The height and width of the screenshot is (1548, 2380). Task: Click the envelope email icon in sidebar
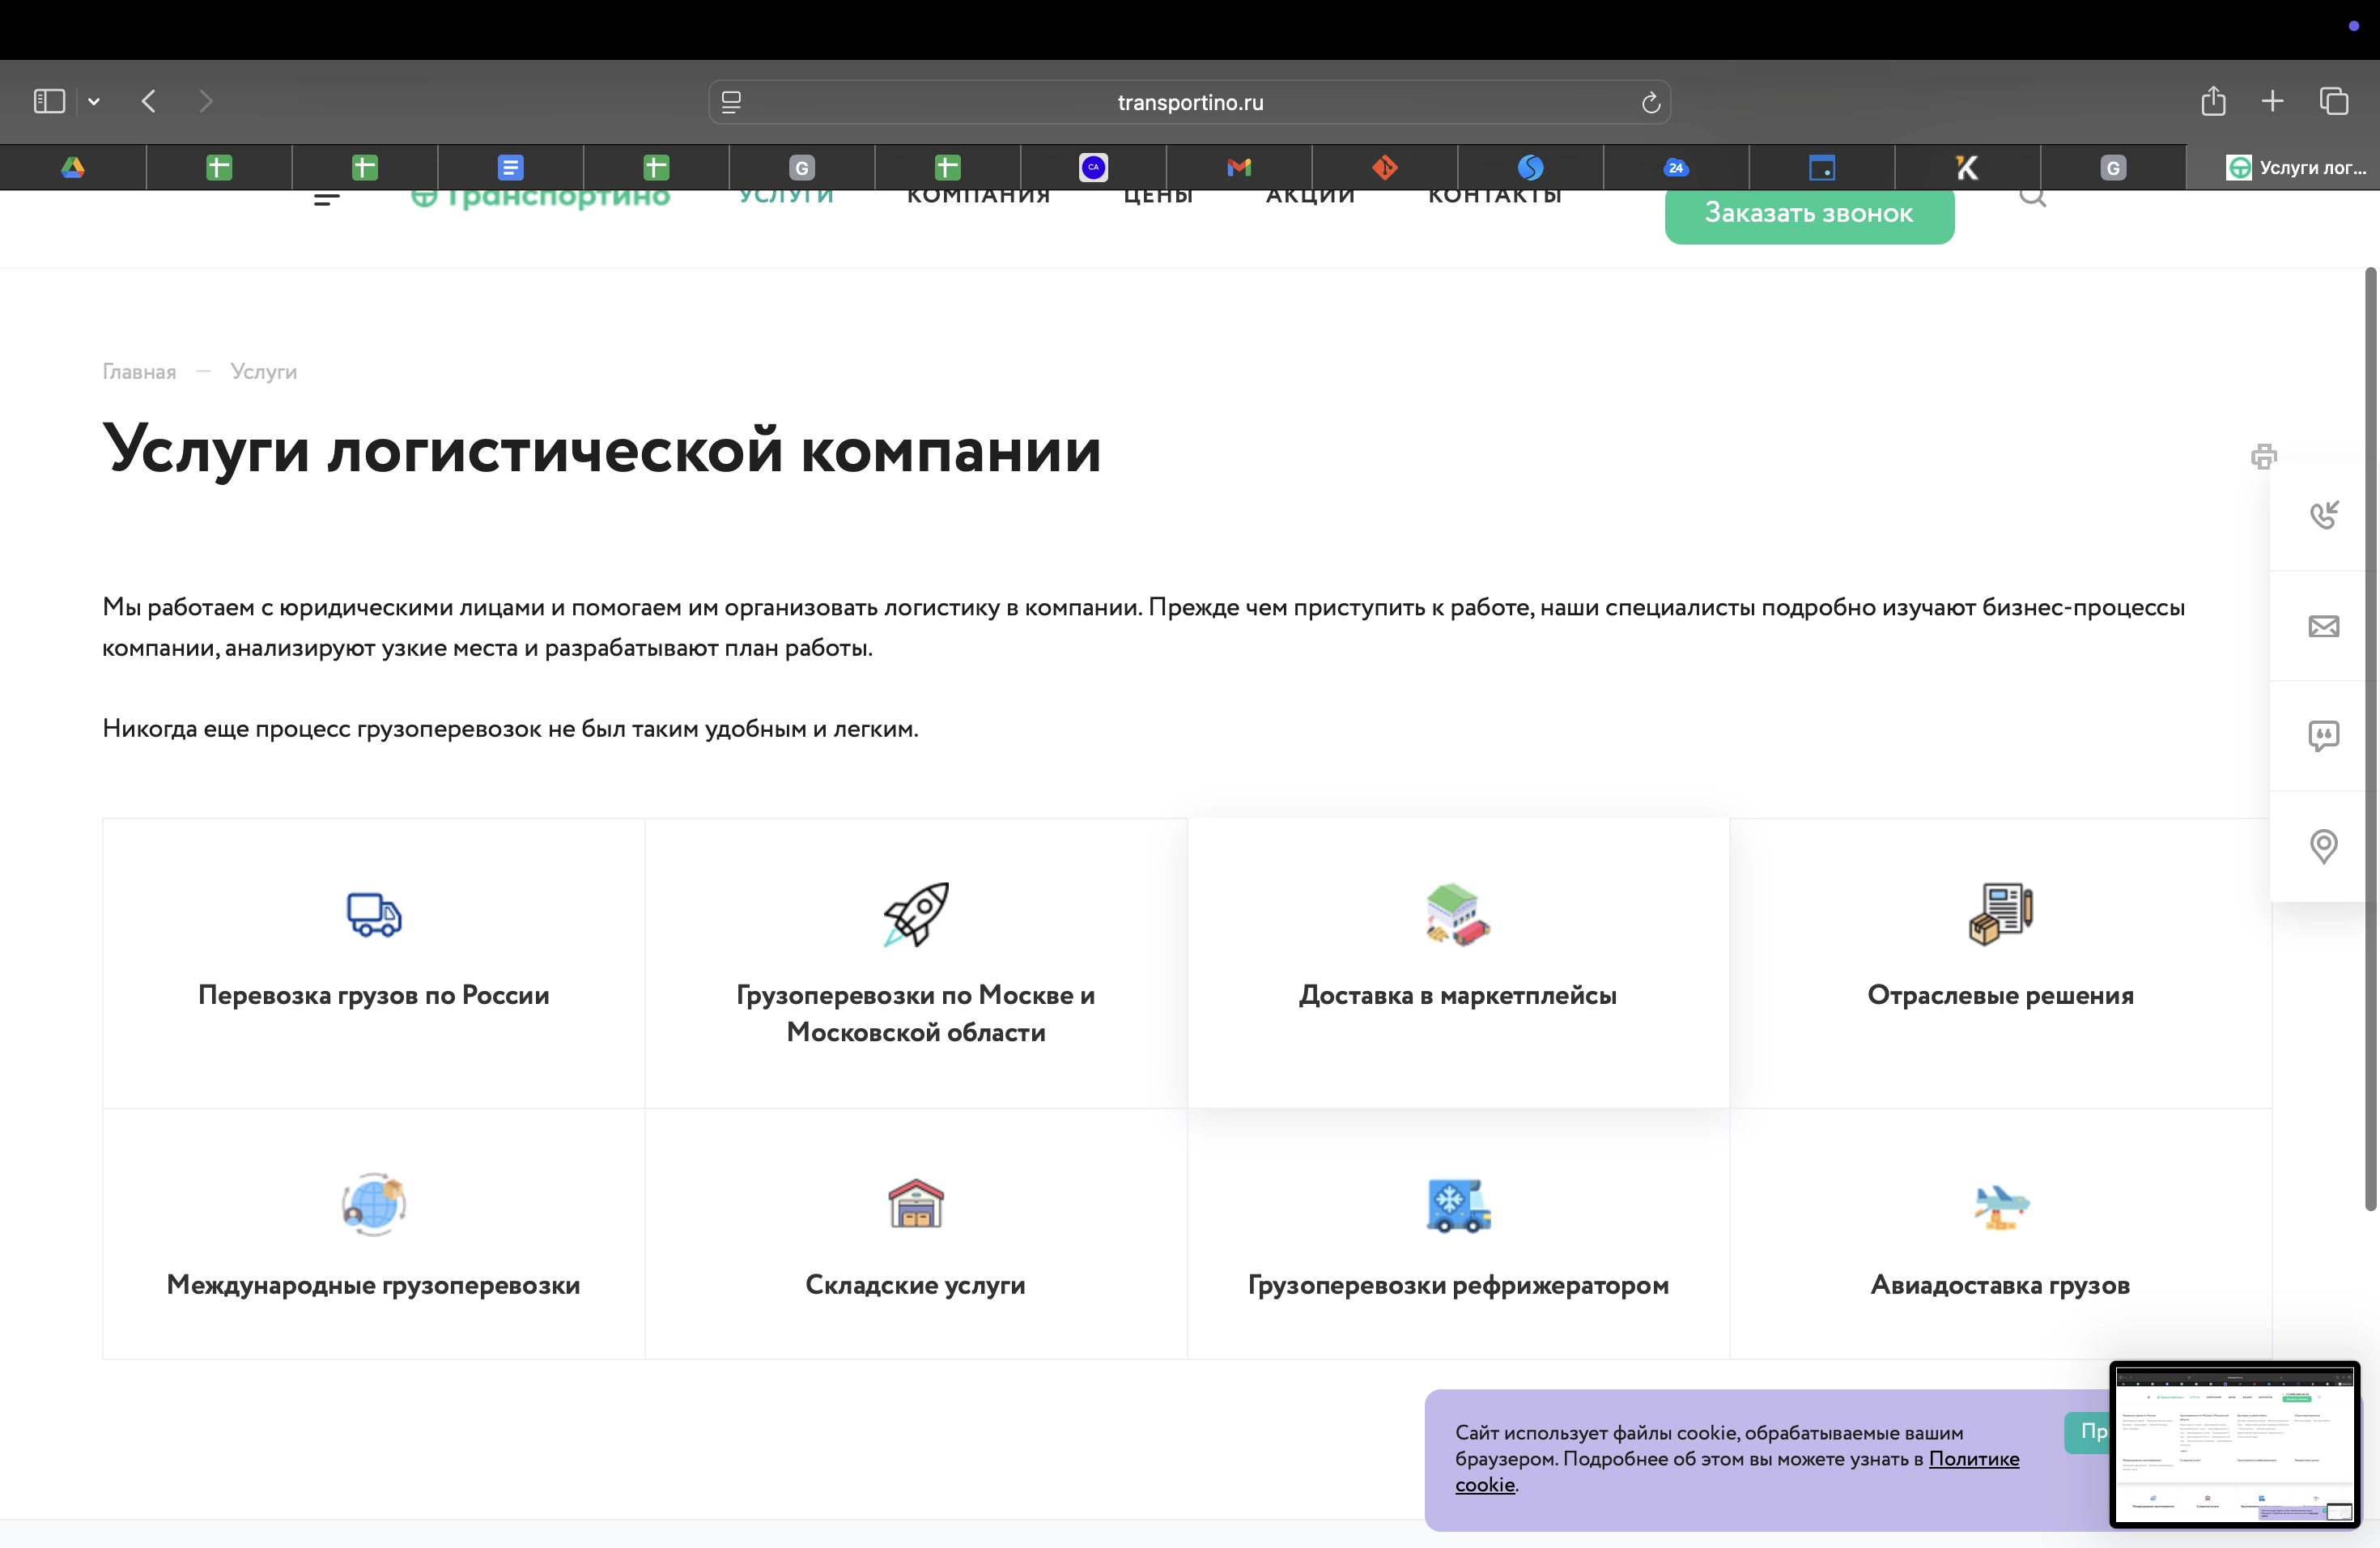(x=2323, y=626)
